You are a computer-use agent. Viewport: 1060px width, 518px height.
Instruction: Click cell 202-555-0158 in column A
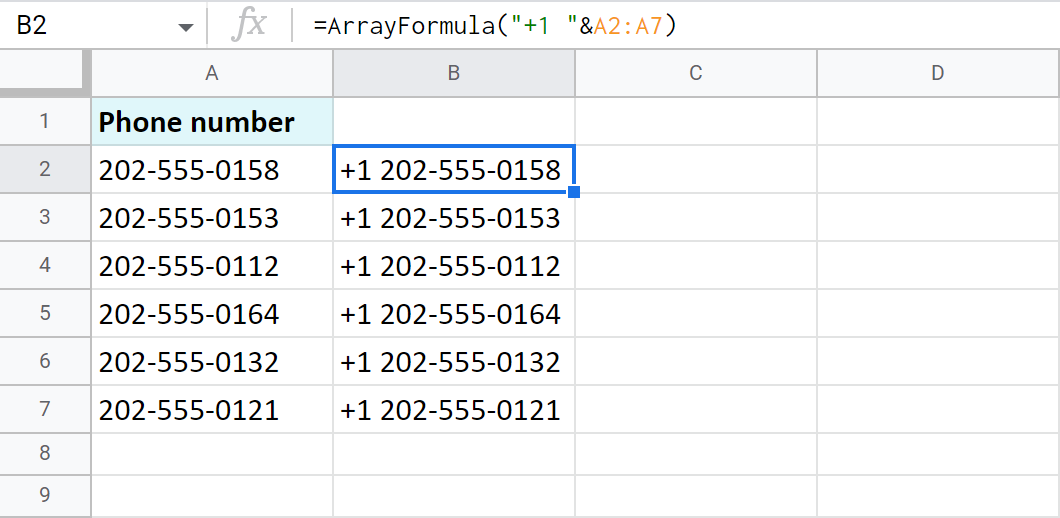(x=212, y=170)
